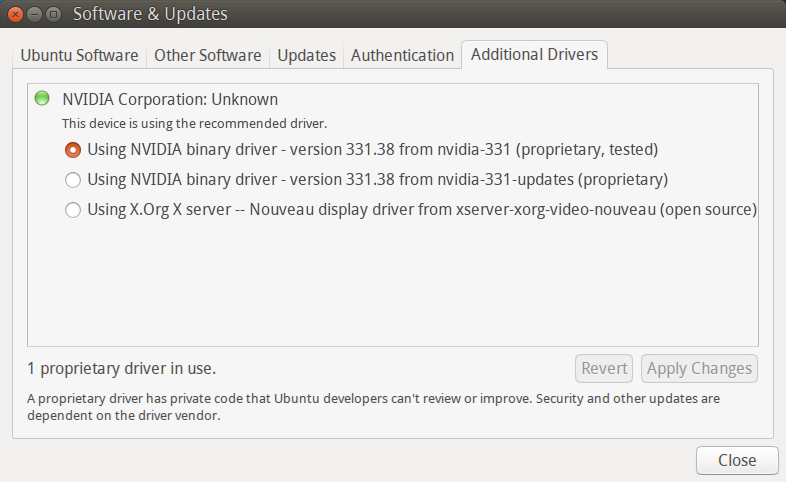Maximize the Software & Updates window
The image size is (786, 482).
53,14
